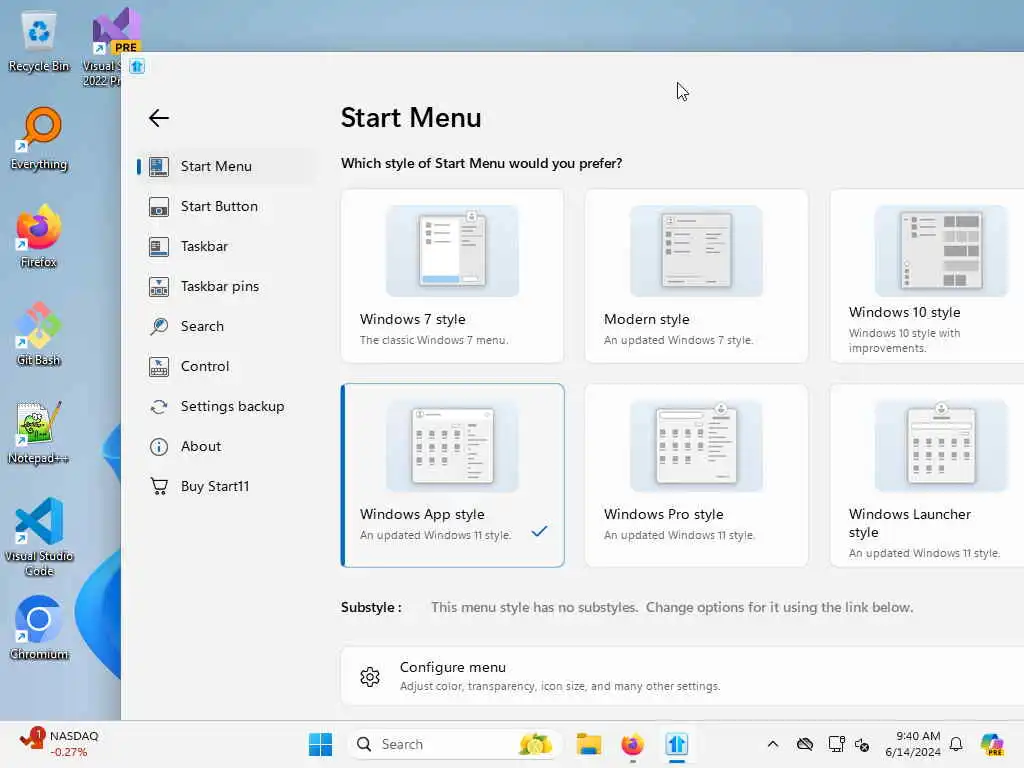The height and width of the screenshot is (768, 1024).
Task: Open the Start Menu sidebar section
Action: [x=225, y=167]
